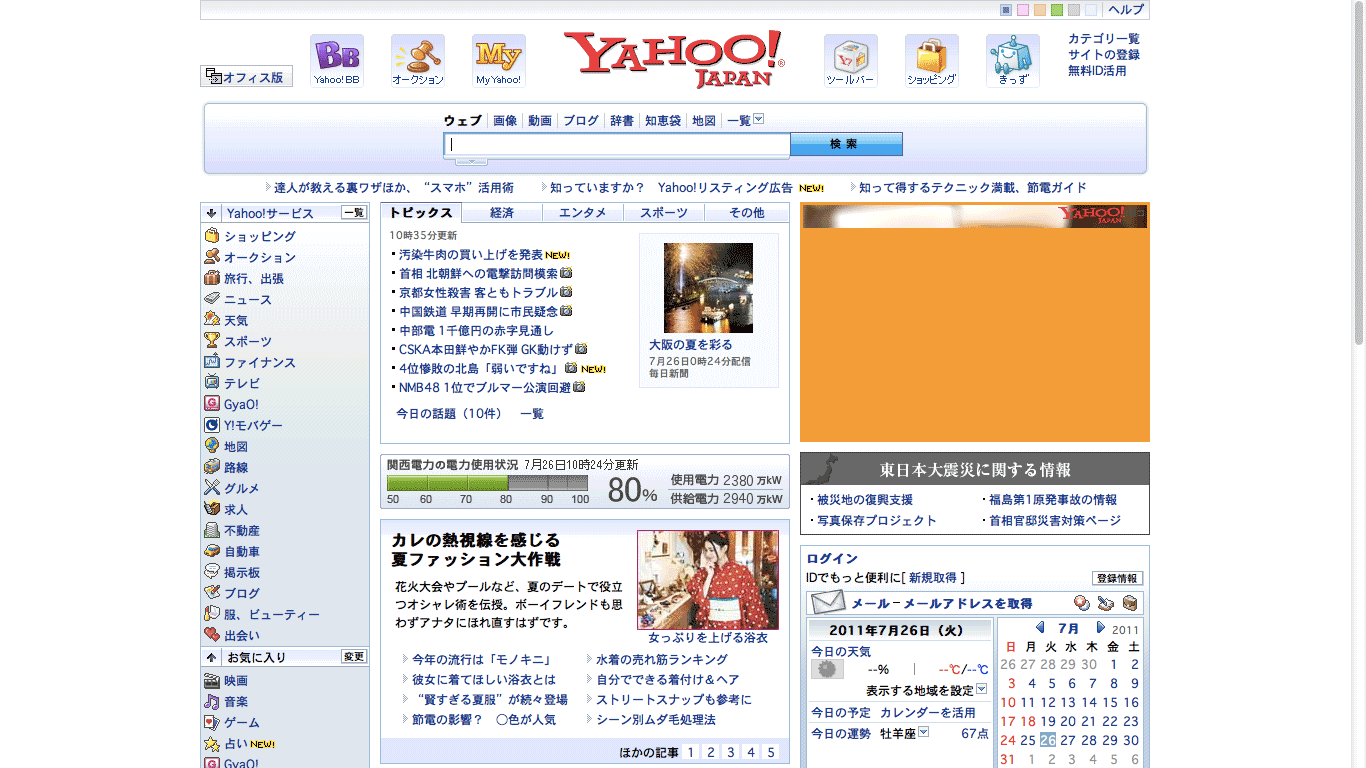Click the 検索 search button
The image size is (1366, 768).
click(x=846, y=144)
